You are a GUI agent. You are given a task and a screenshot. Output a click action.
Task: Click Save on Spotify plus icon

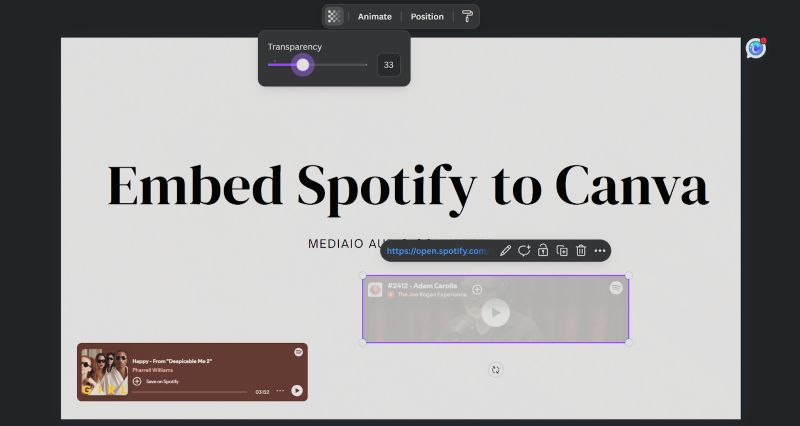tap(137, 382)
